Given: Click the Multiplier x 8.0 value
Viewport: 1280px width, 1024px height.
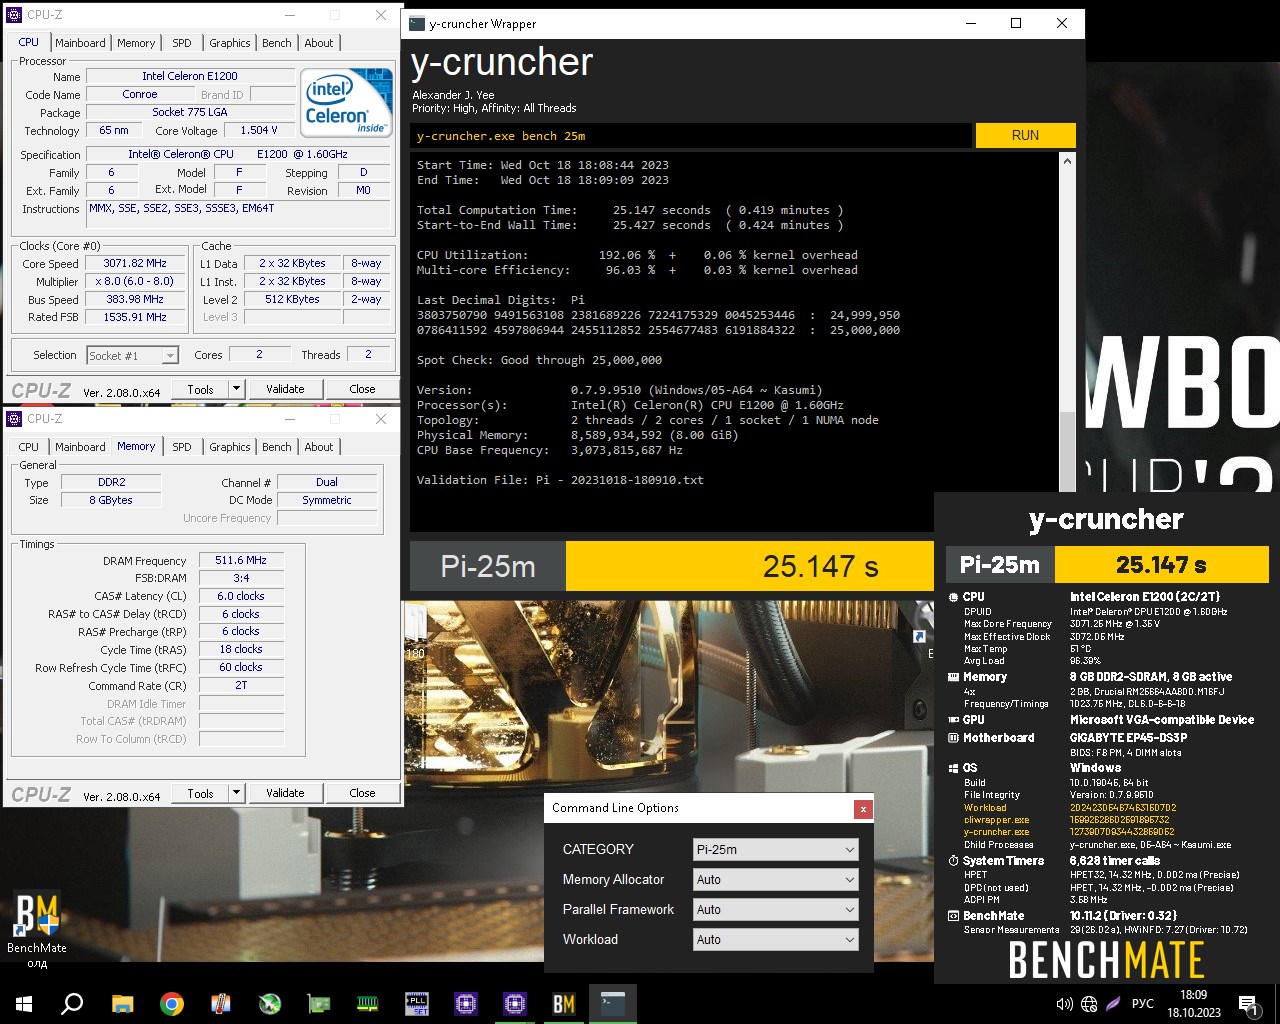Looking at the screenshot, I should point(135,281).
